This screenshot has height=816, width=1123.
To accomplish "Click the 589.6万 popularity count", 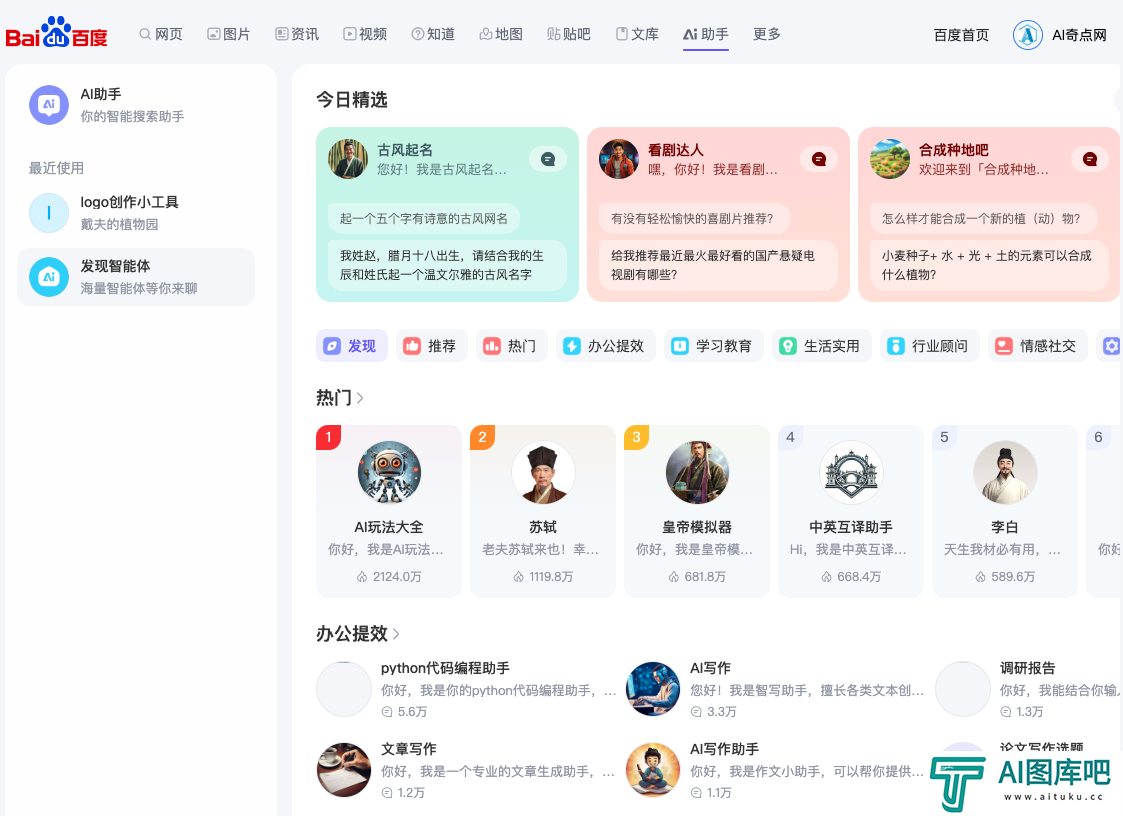I will pos(1006,577).
